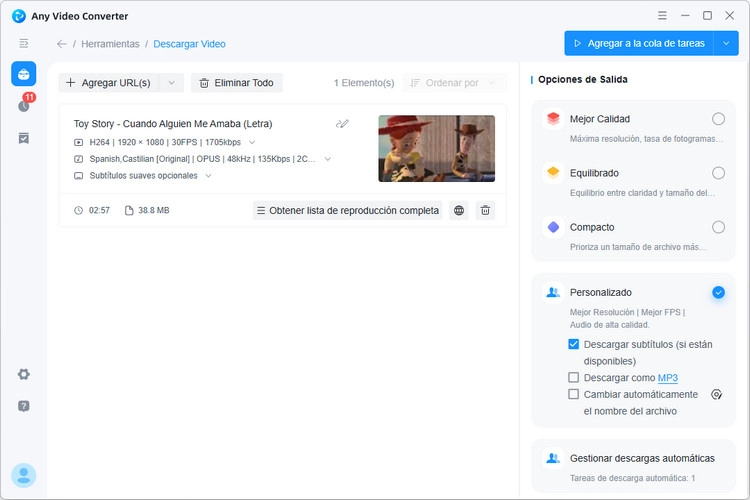Click Obtener lista de reproducción completa
The width and height of the screenshot is (750, 500).
tap(347, 211)
